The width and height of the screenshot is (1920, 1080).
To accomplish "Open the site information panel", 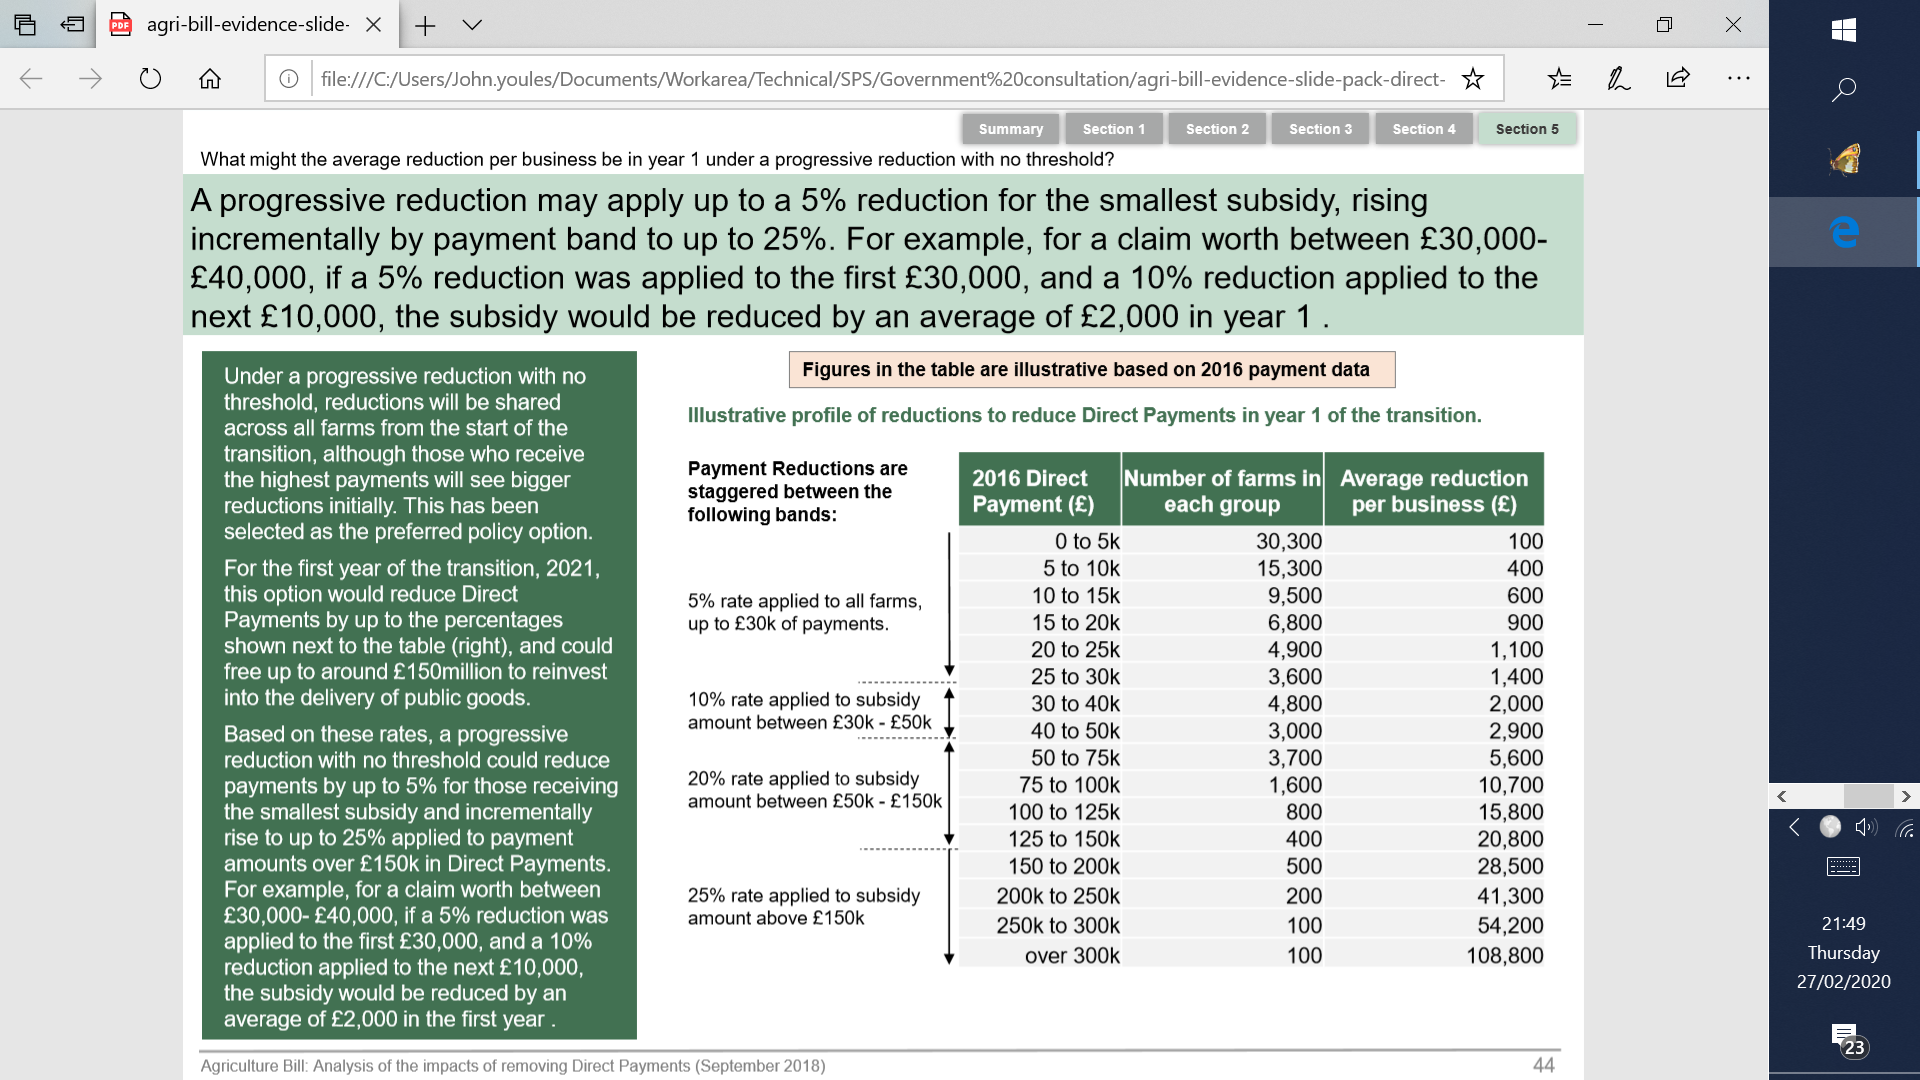I will point(289,78).
